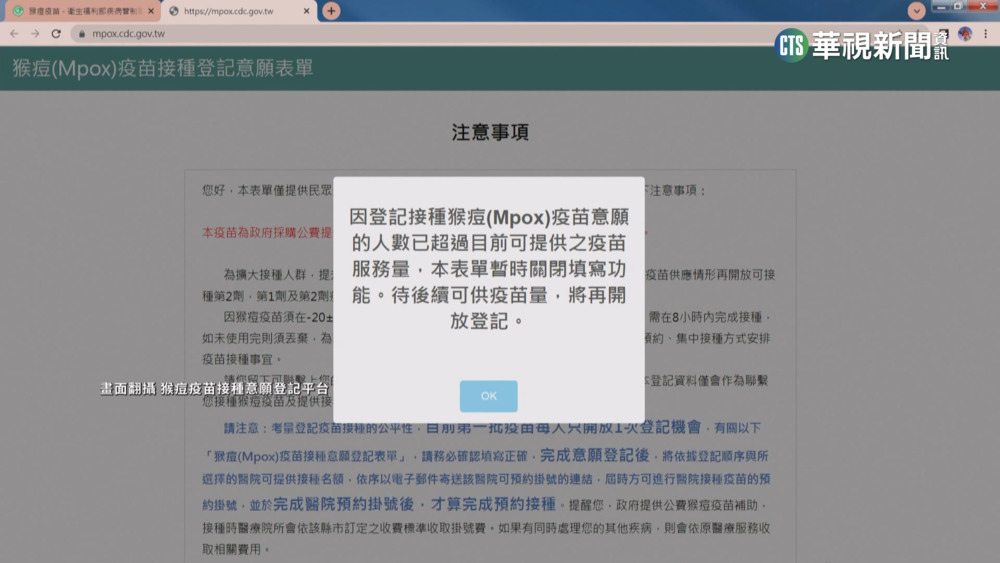The height and width of the screenshot is (563, 1000).
Task: Click the 完成意願登記後 blue text
Action: pyautogui.click(x=594, y=455)
